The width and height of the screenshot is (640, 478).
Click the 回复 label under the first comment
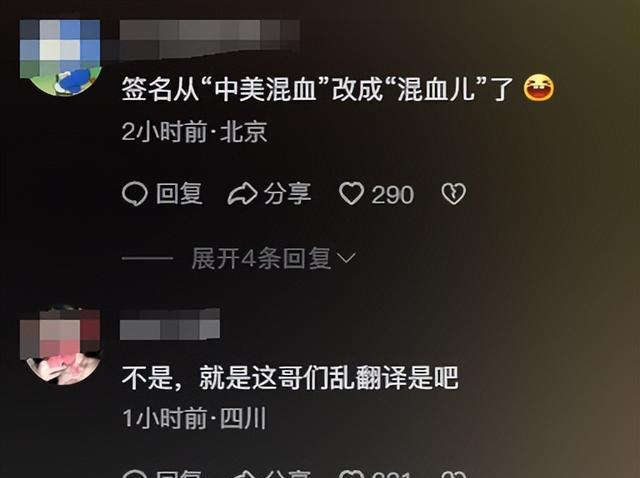179,193
